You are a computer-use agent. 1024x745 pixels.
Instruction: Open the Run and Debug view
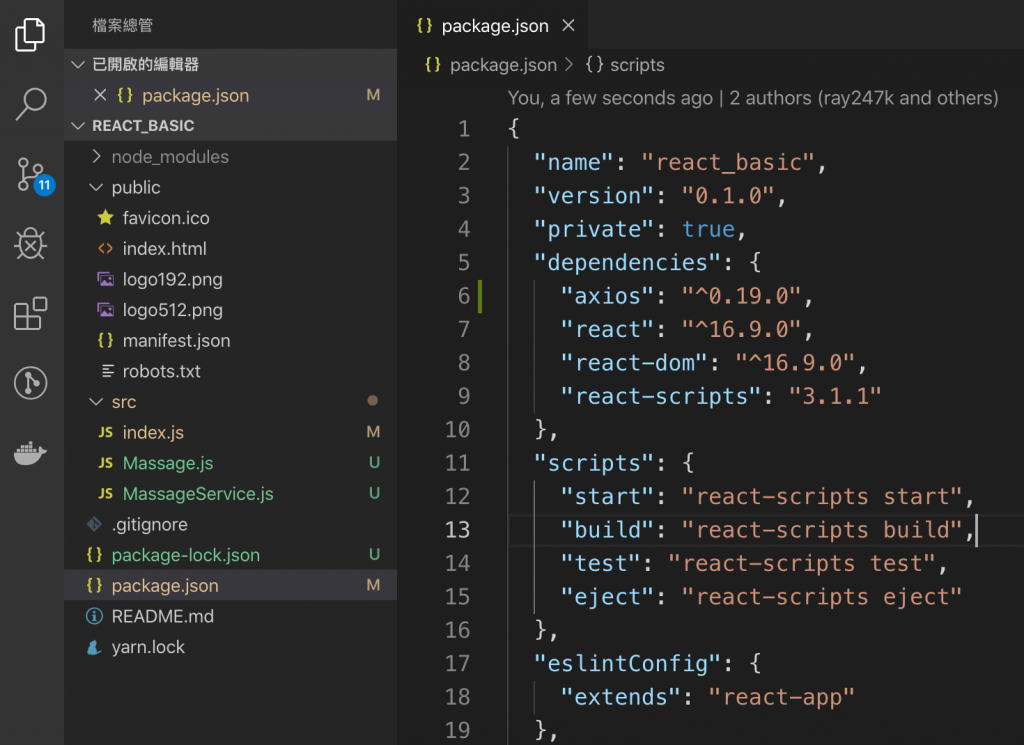(30, 244)
